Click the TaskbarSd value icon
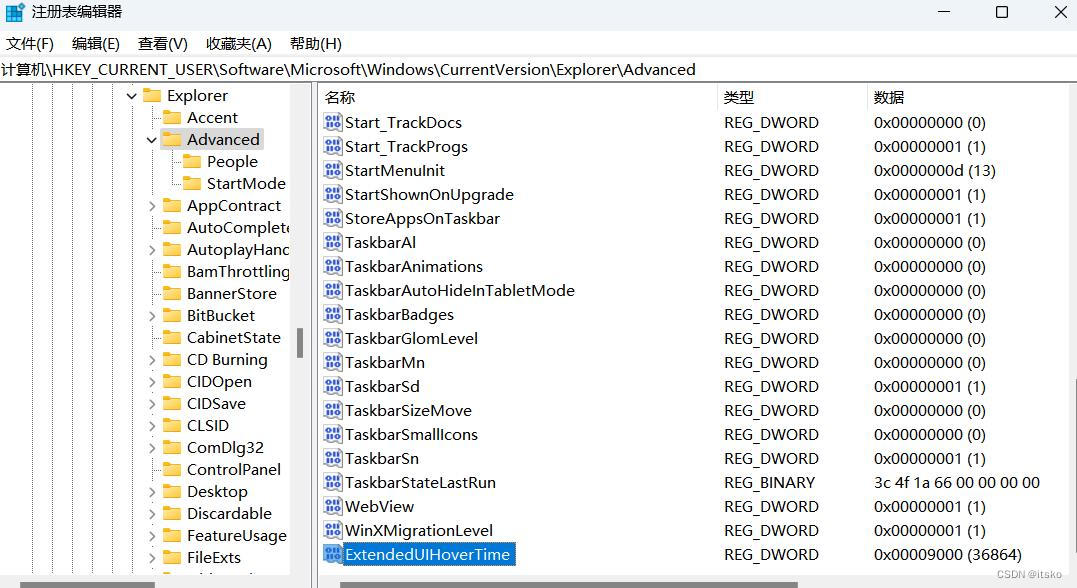Image resolution: width=1077 pixels, height=588 pixels. [333, 386]
